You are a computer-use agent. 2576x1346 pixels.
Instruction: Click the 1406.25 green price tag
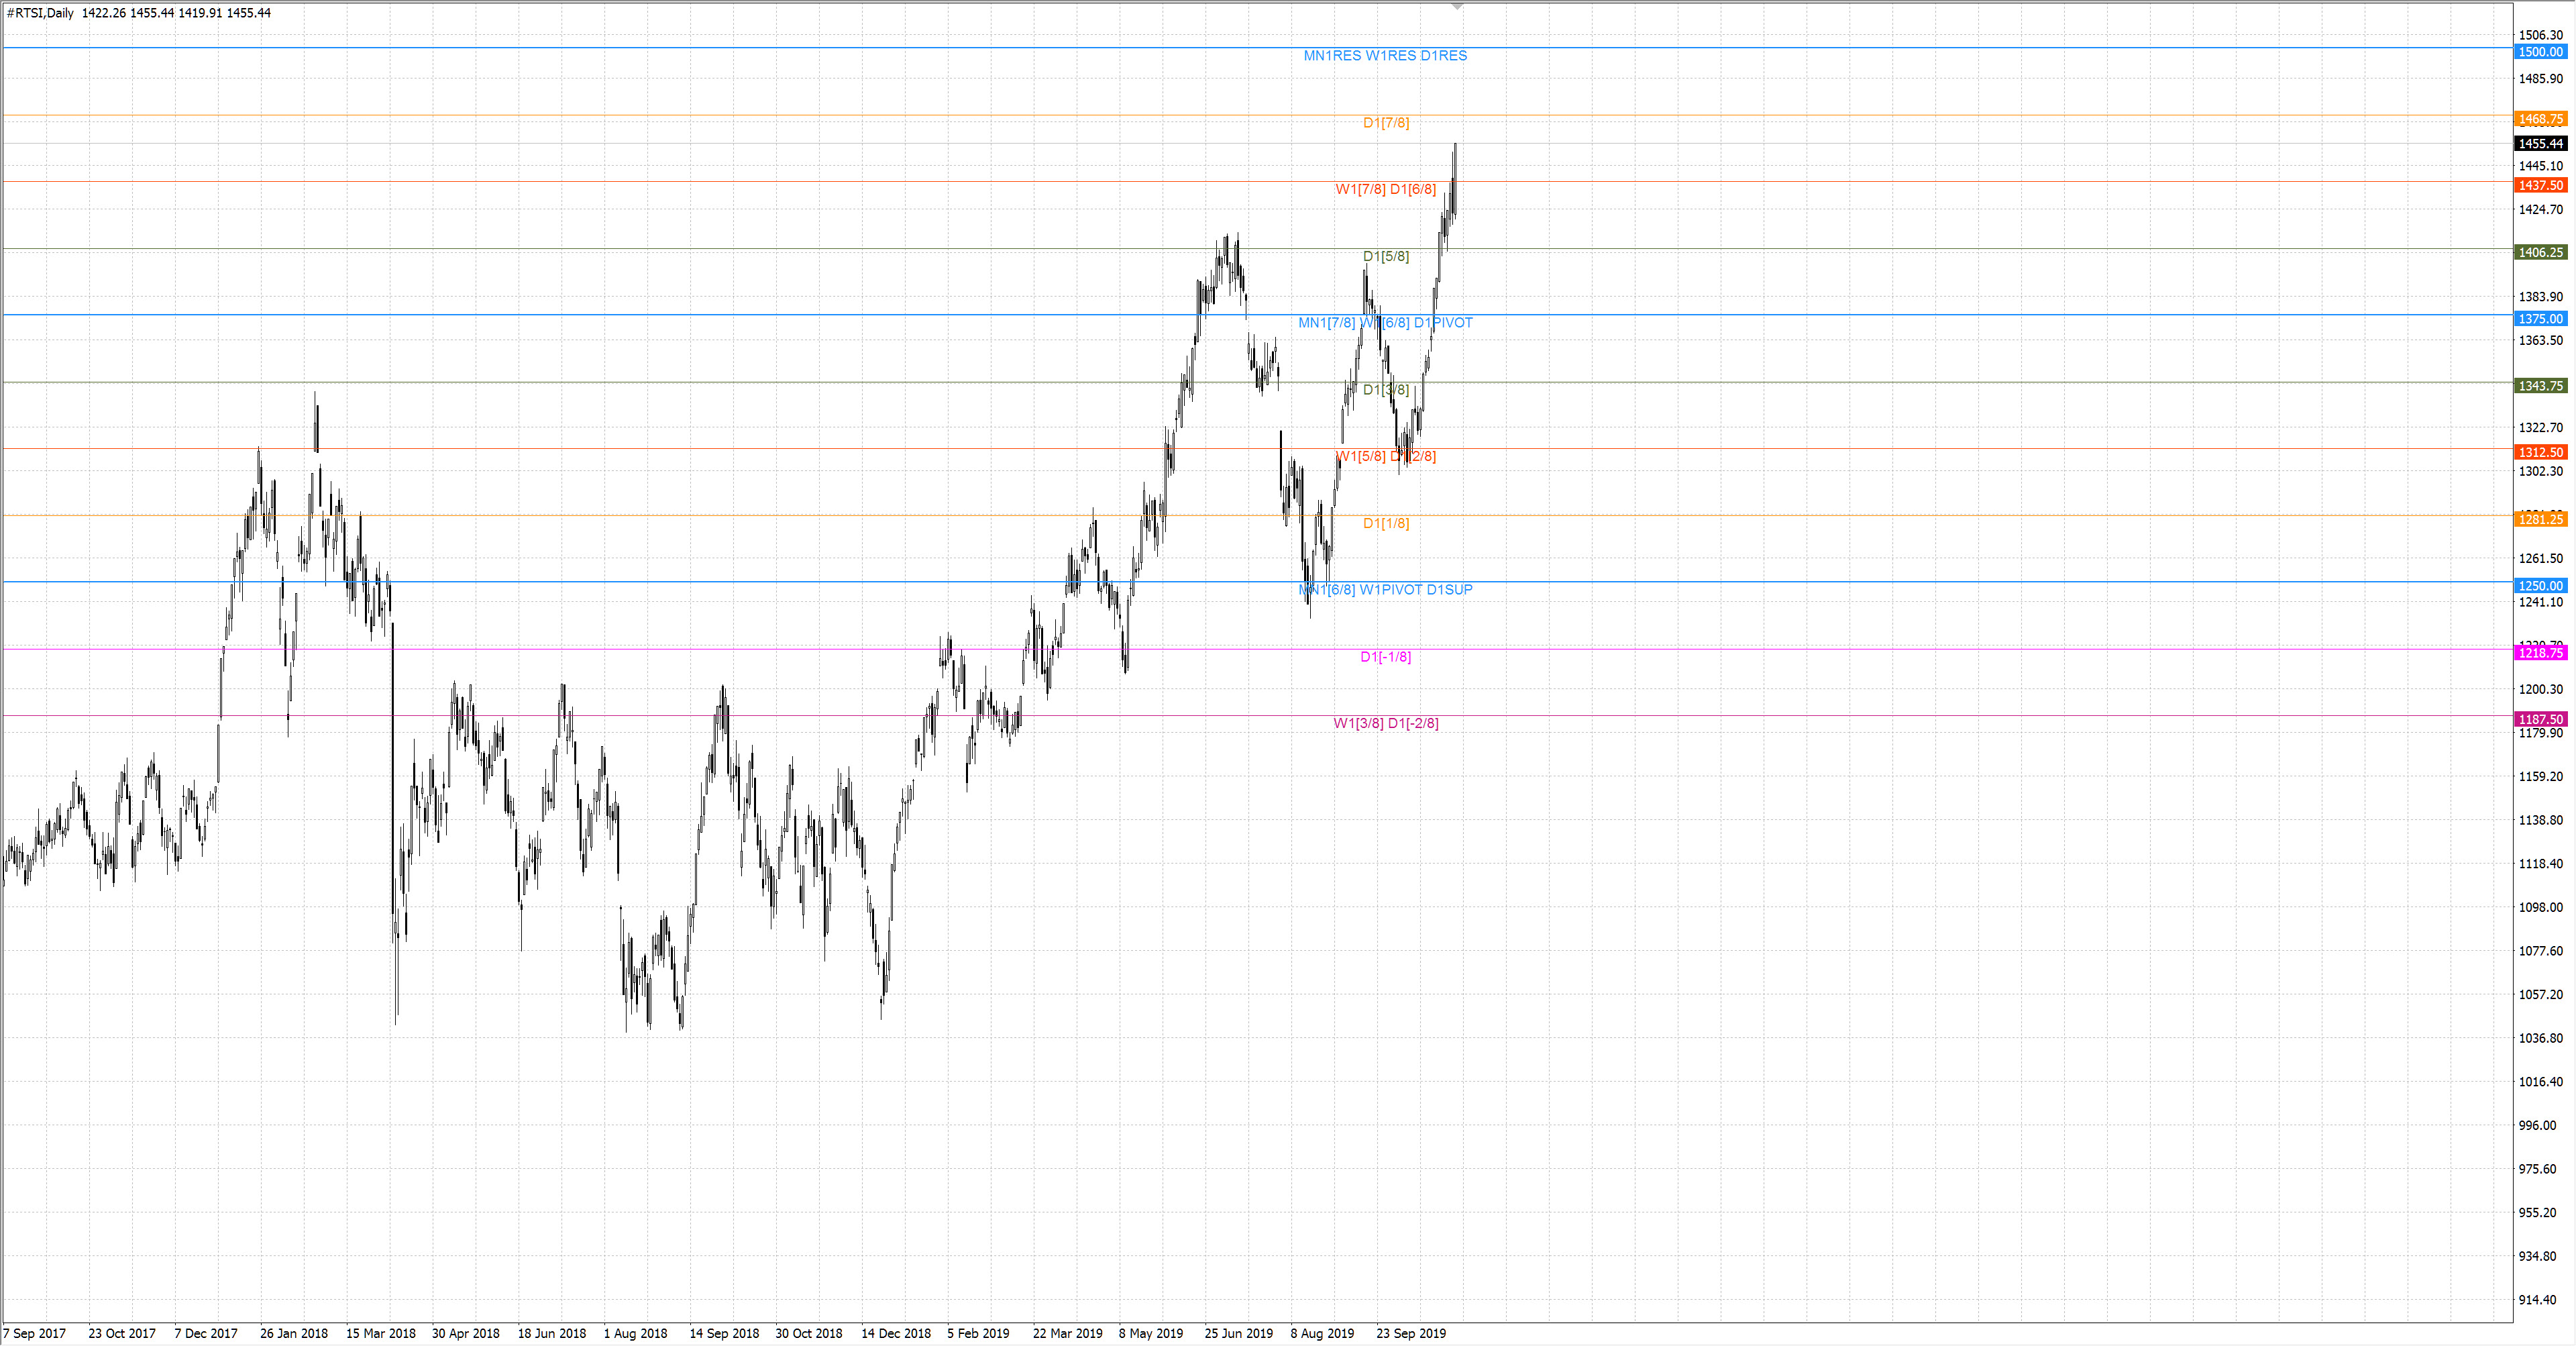[x=2540, y=252]
